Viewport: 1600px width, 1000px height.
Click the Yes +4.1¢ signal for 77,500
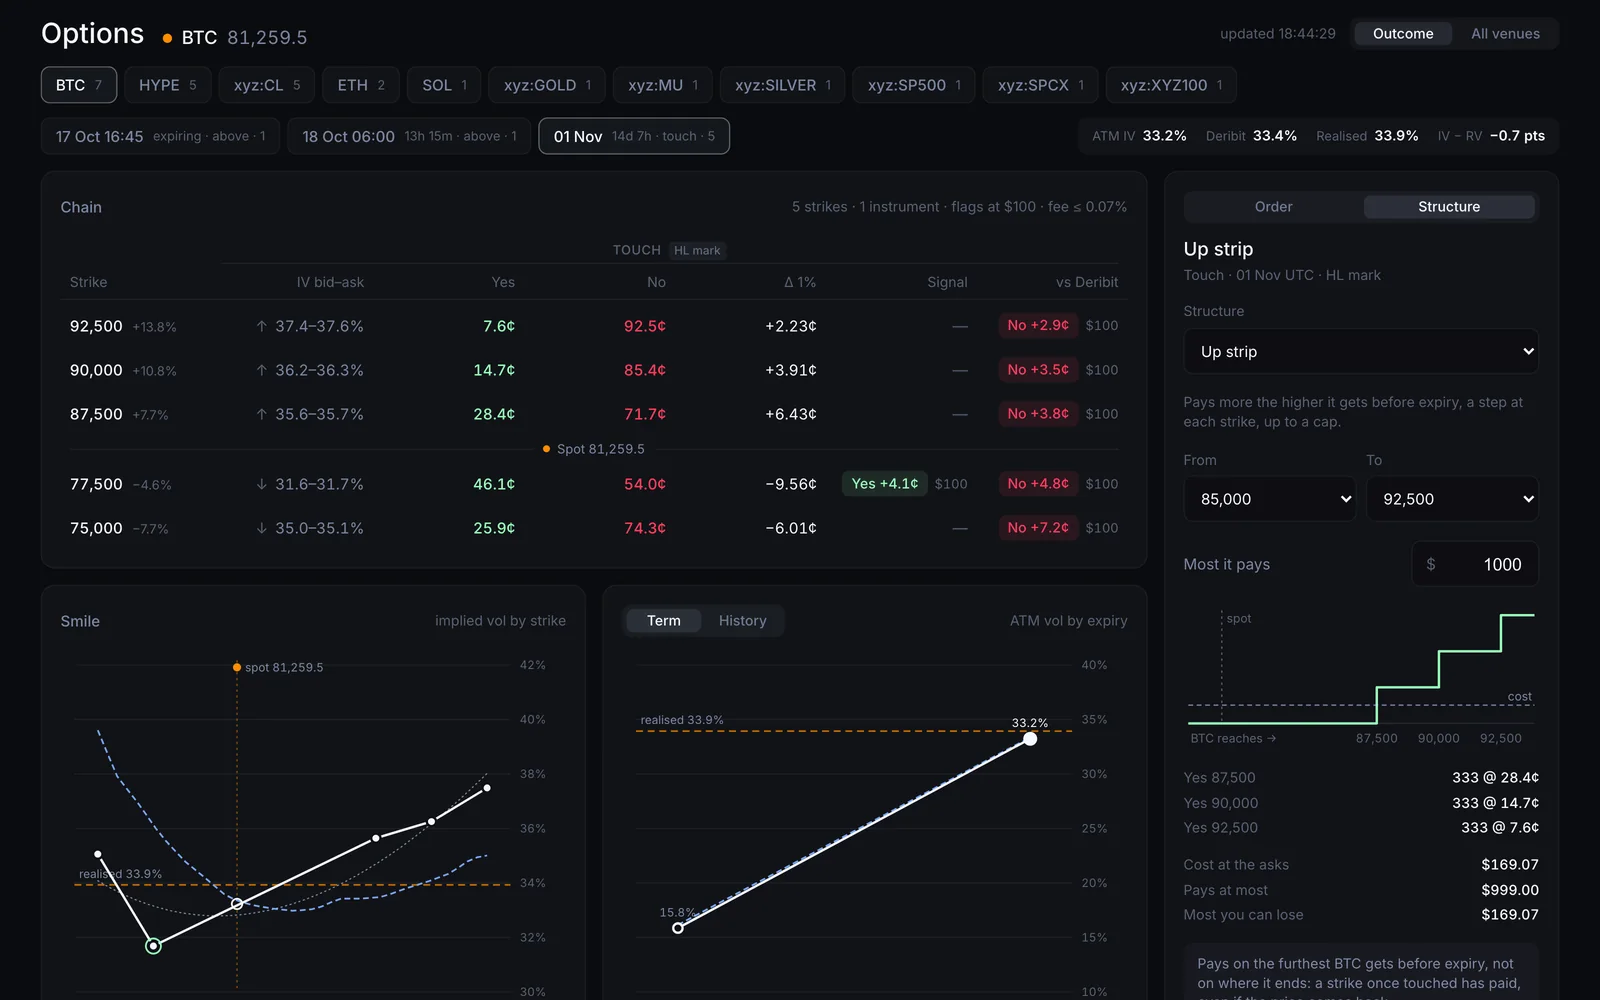pos(885,484)
